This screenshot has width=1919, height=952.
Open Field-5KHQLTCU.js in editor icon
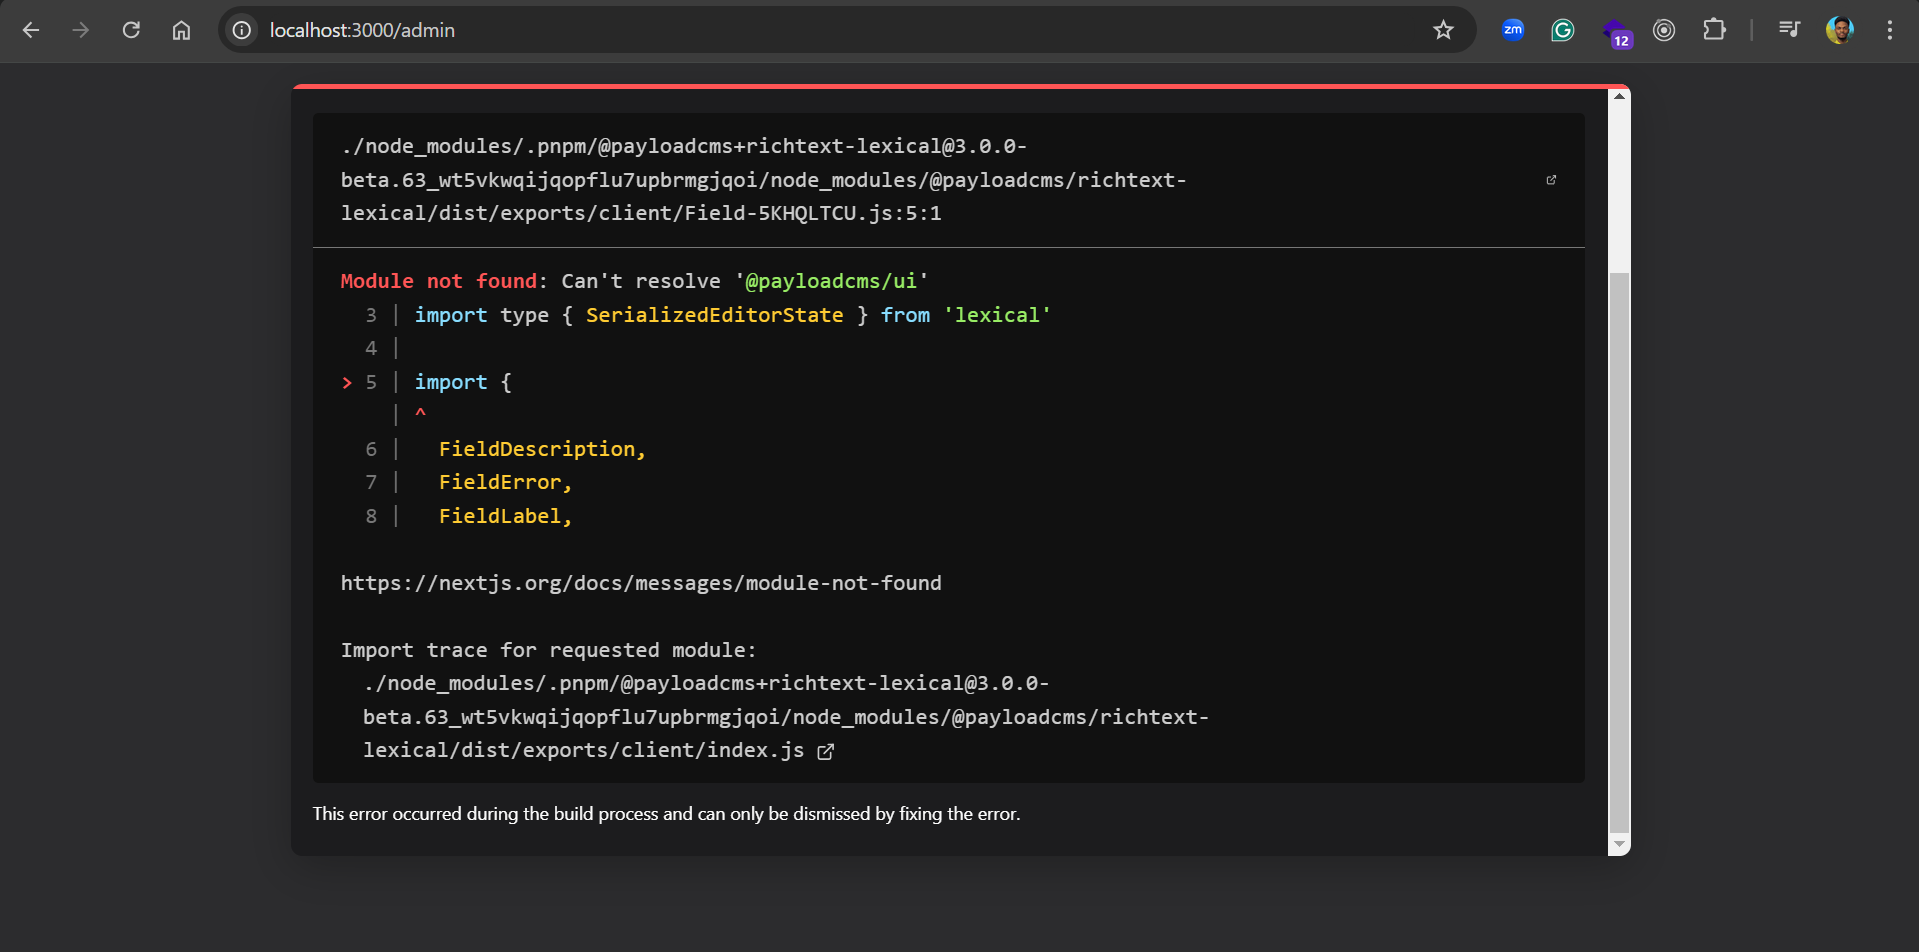1551,180
